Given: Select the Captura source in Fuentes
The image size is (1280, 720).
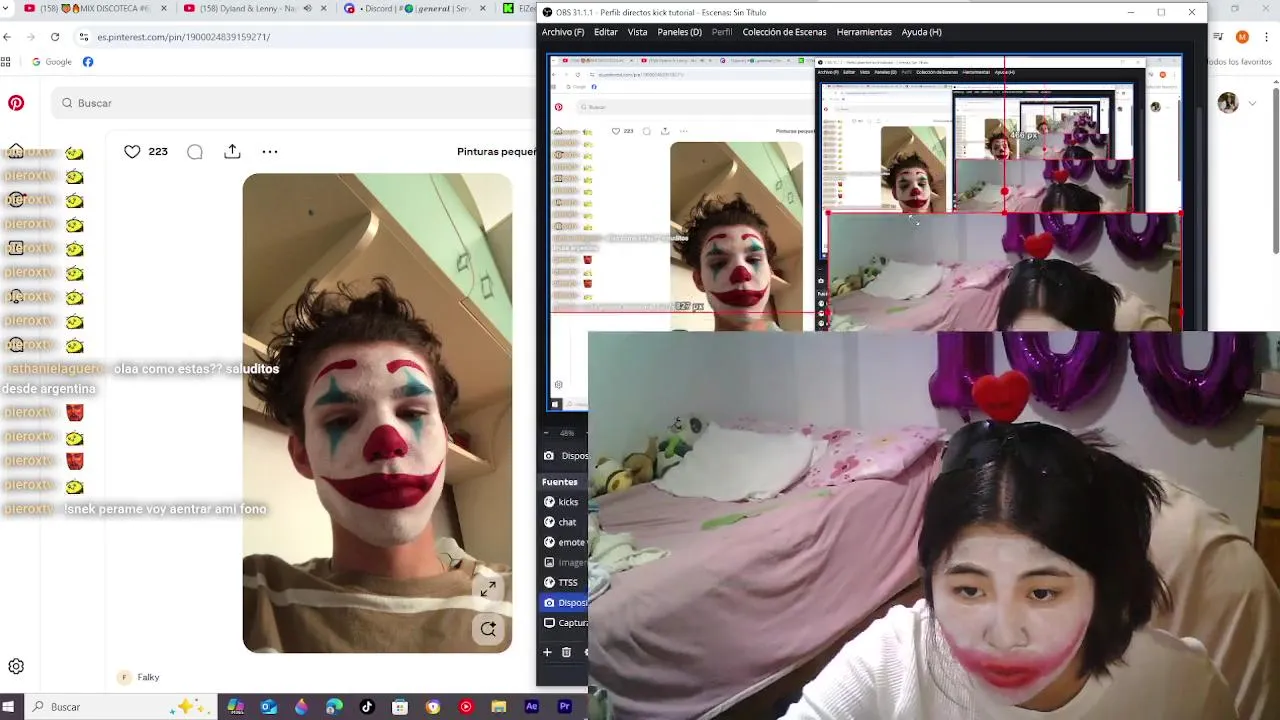Looking at the screenshot, I should 564,623.
